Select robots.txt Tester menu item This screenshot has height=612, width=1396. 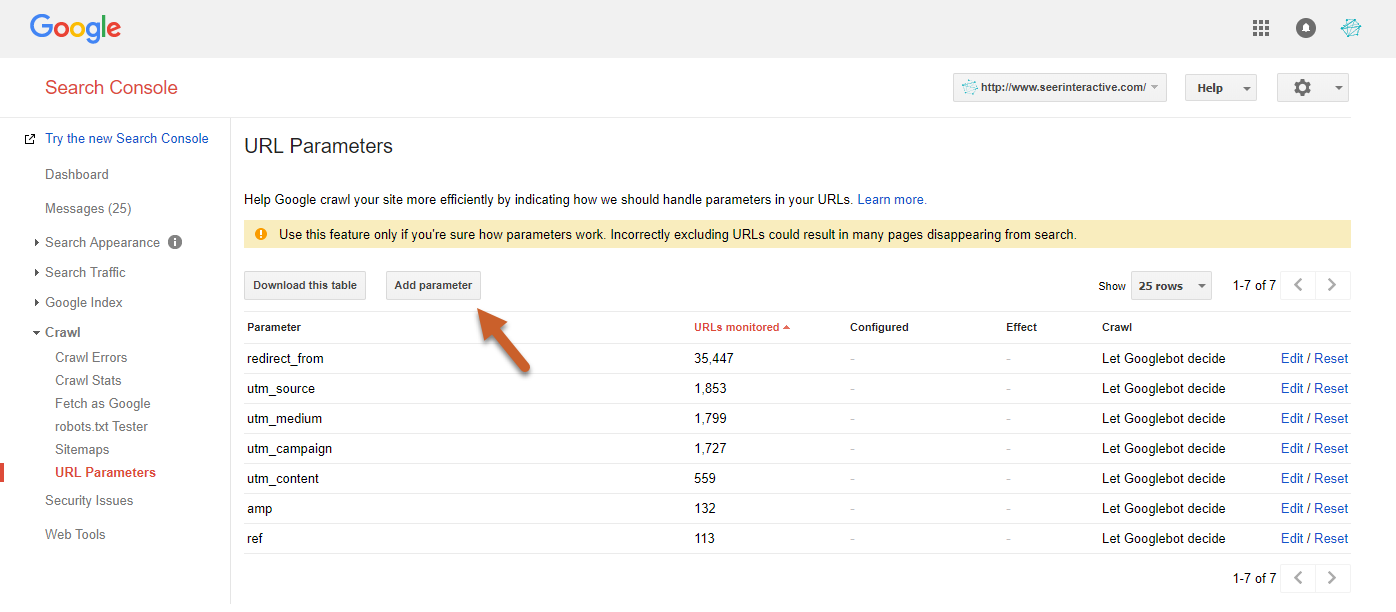pos(101,426)
